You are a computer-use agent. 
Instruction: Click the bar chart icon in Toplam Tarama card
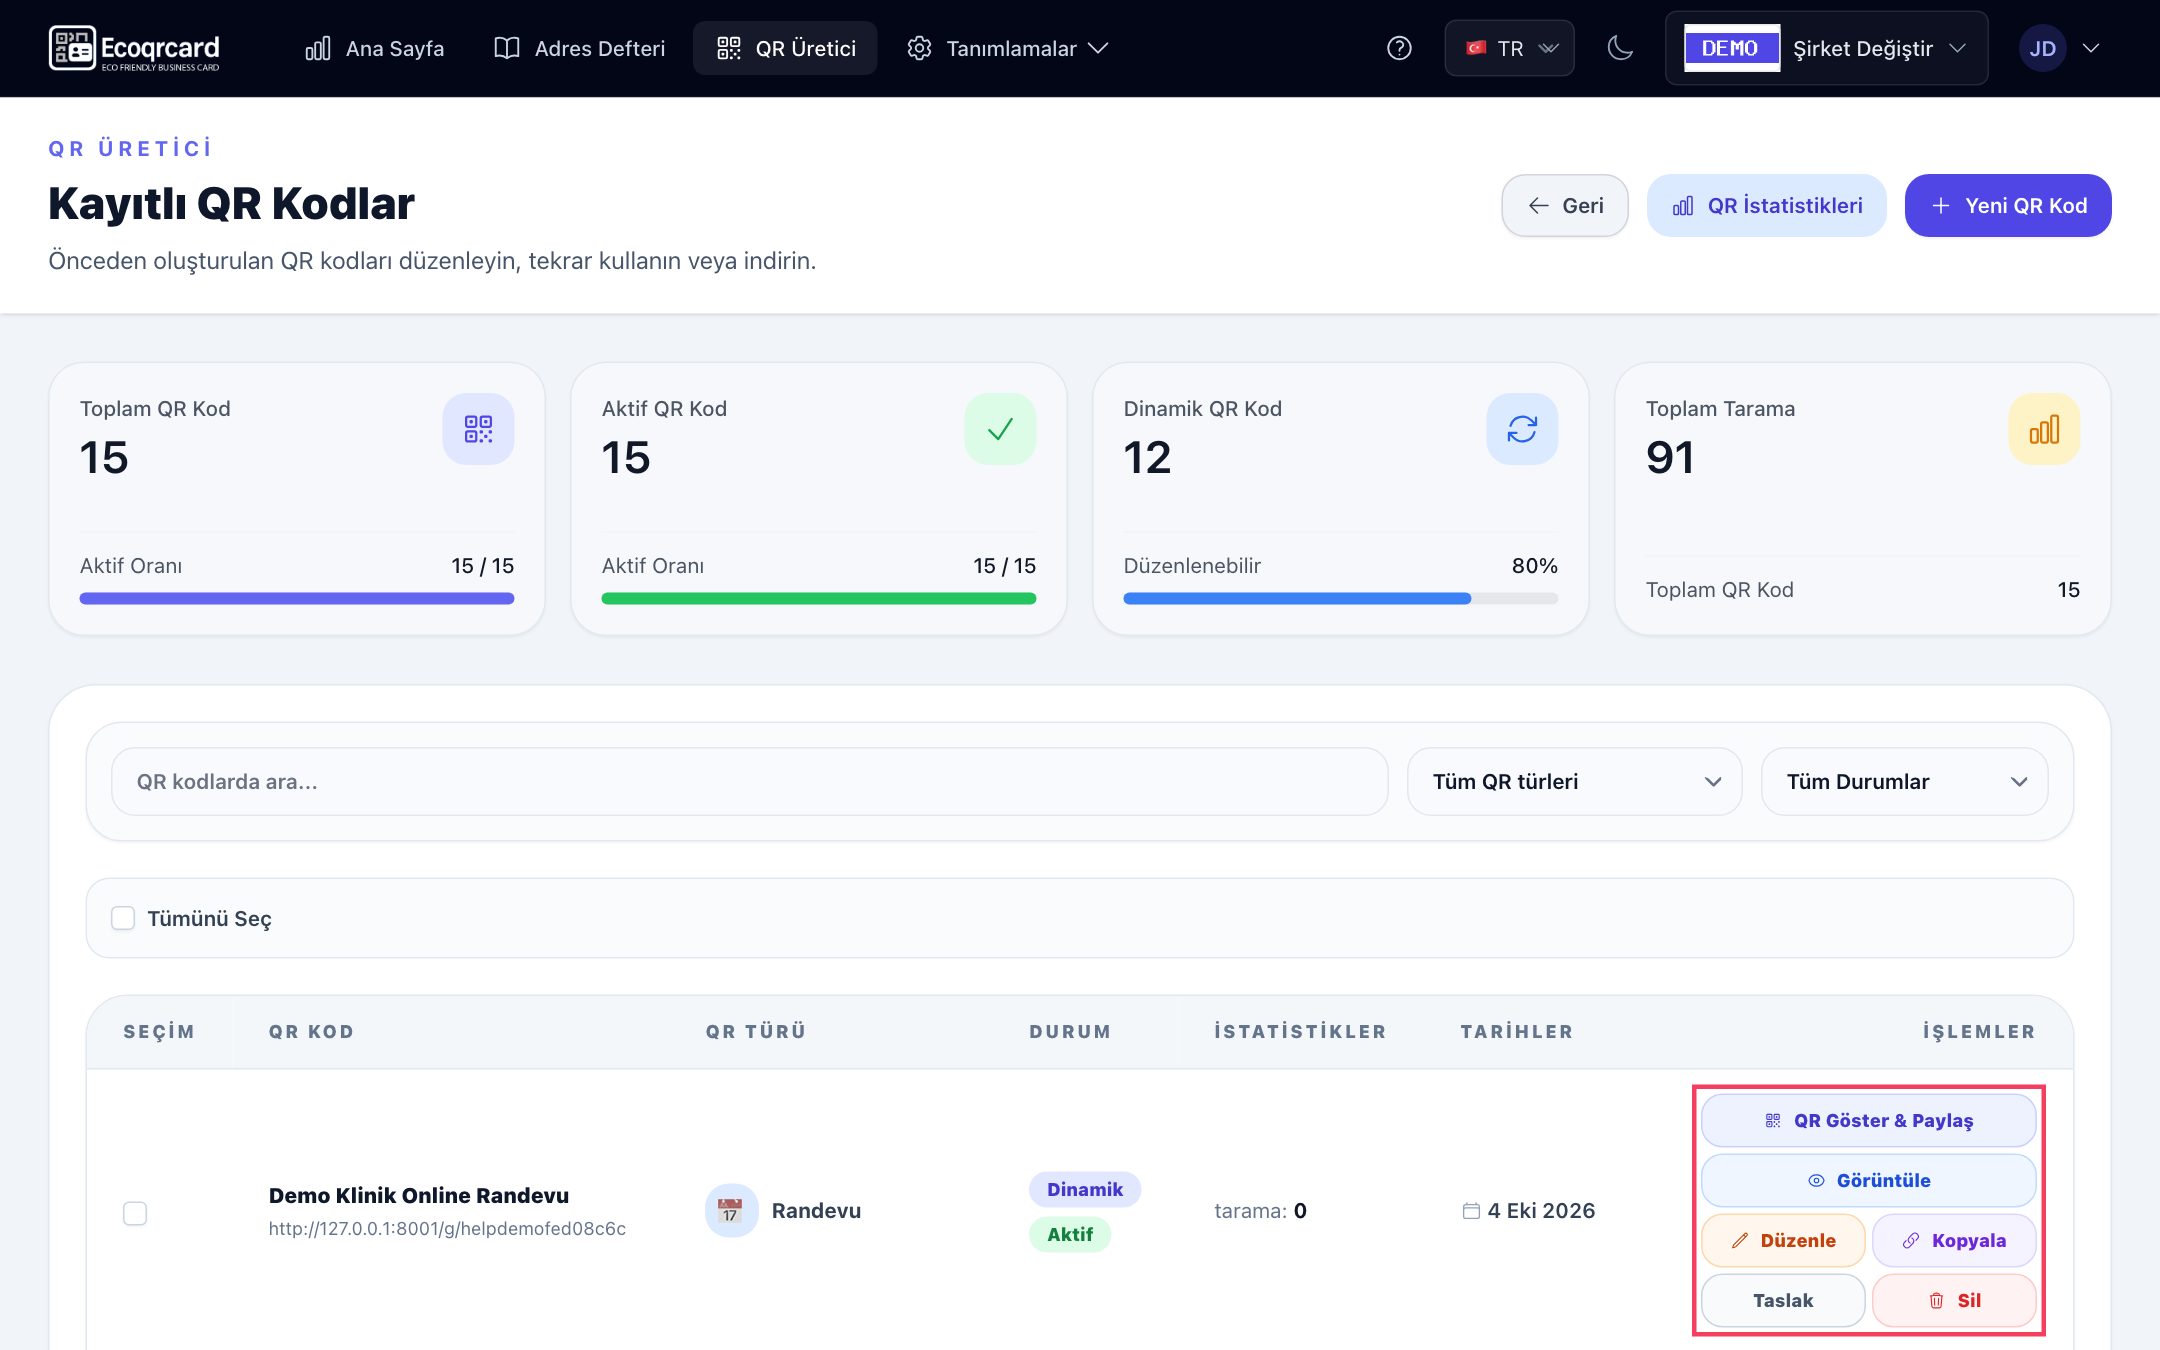click(x=2044, y=429)
